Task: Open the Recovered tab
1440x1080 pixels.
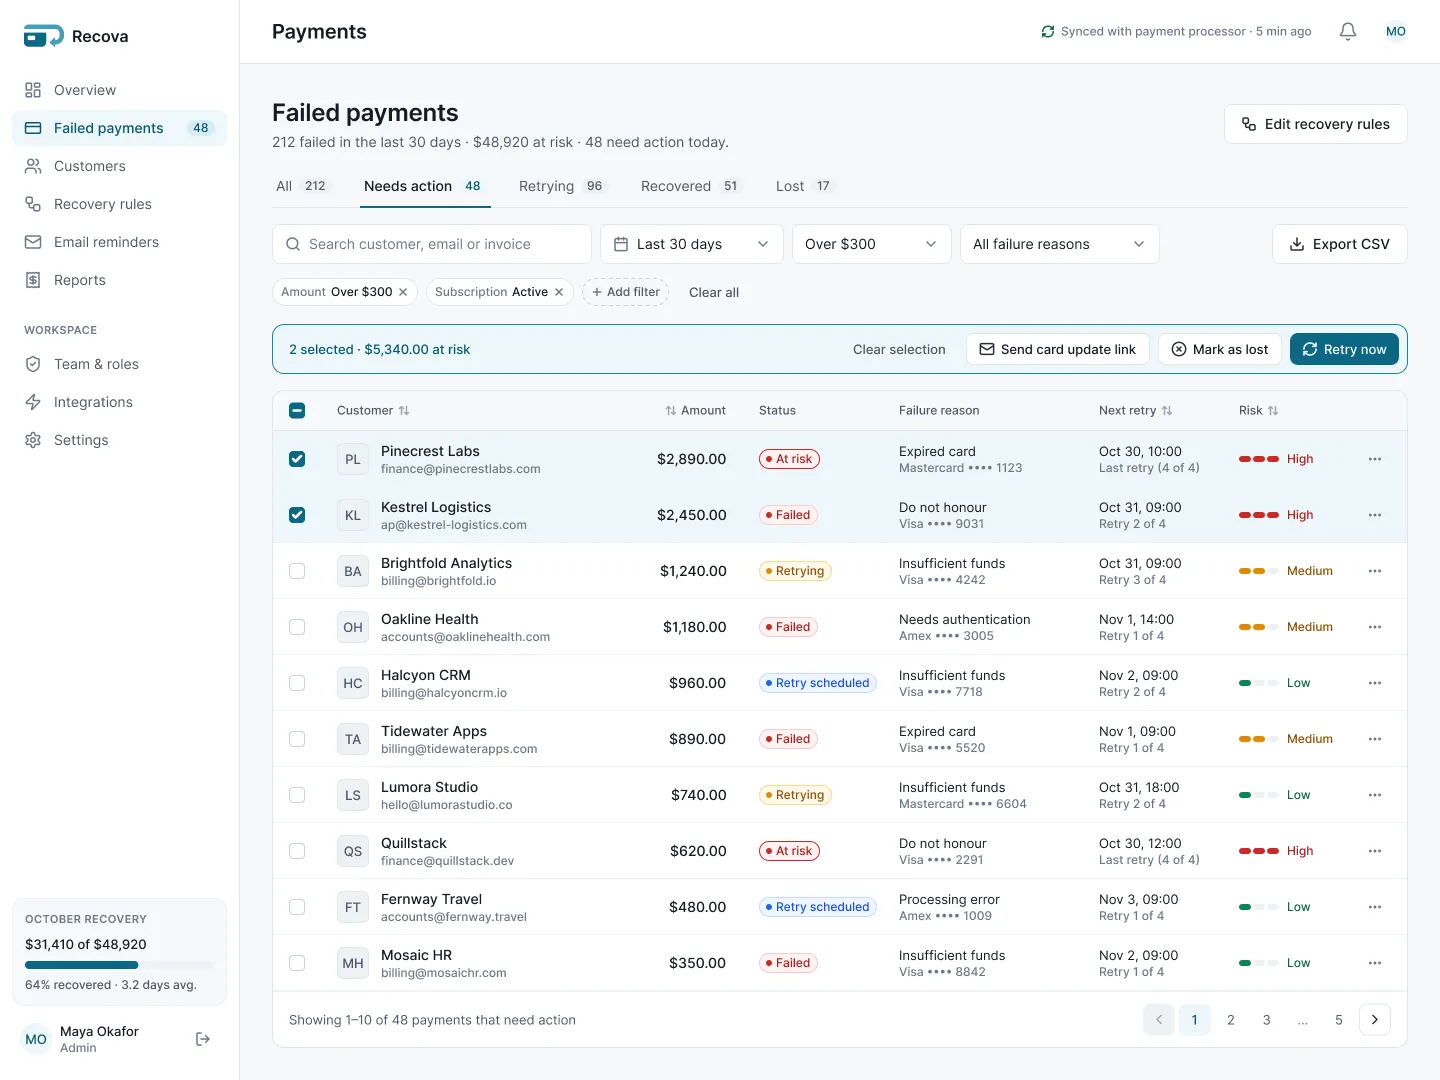Action: [x=691, y=186]
